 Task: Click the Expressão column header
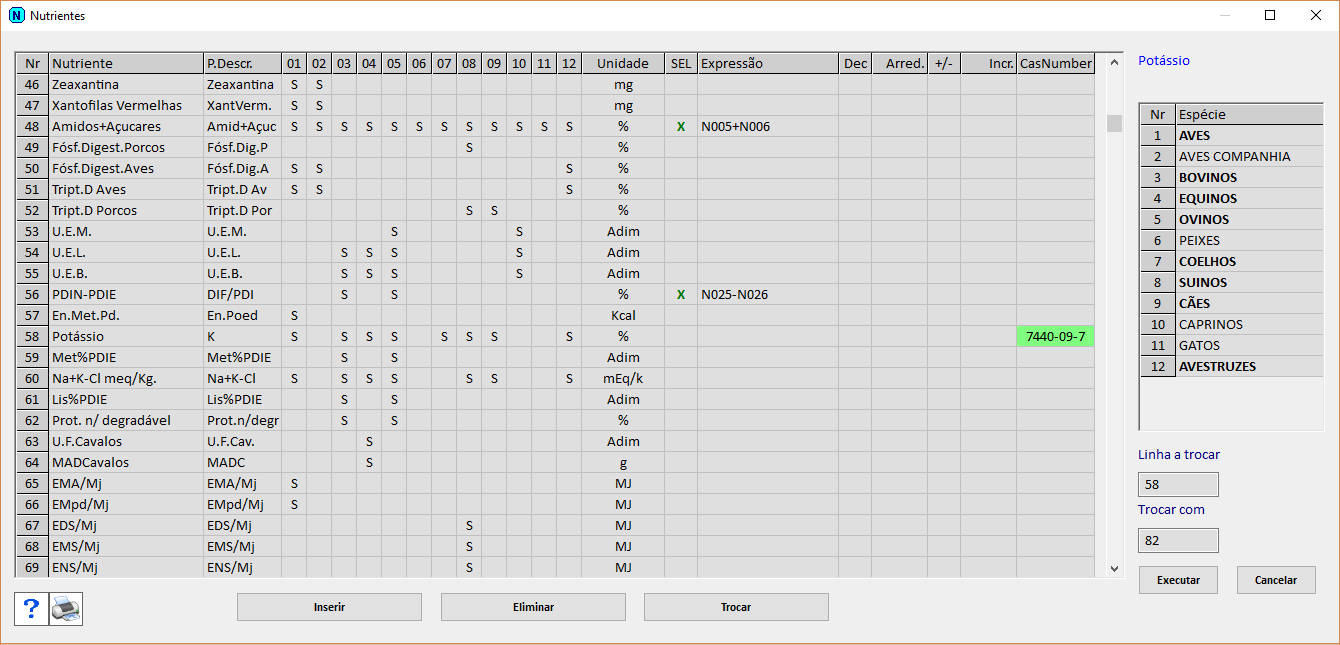click(767, 64)
